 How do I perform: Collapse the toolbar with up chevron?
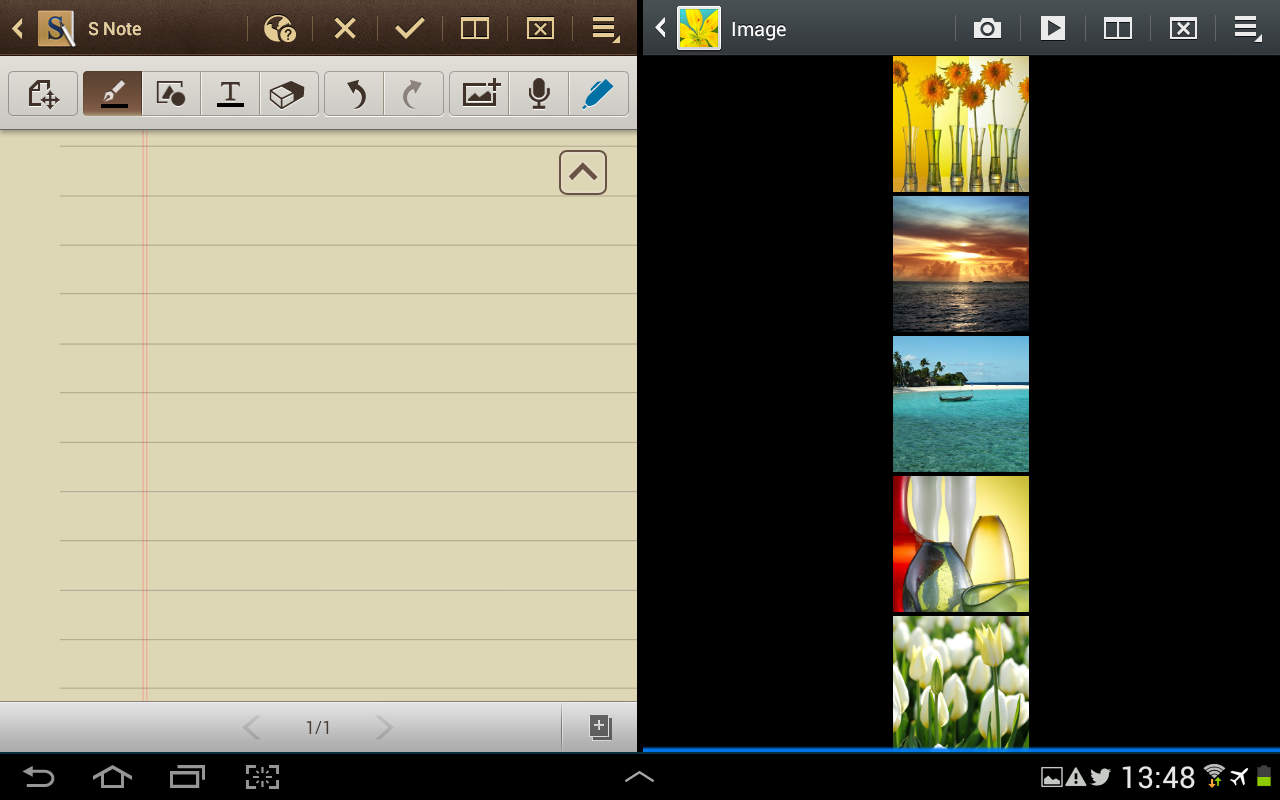pos(583,172)
